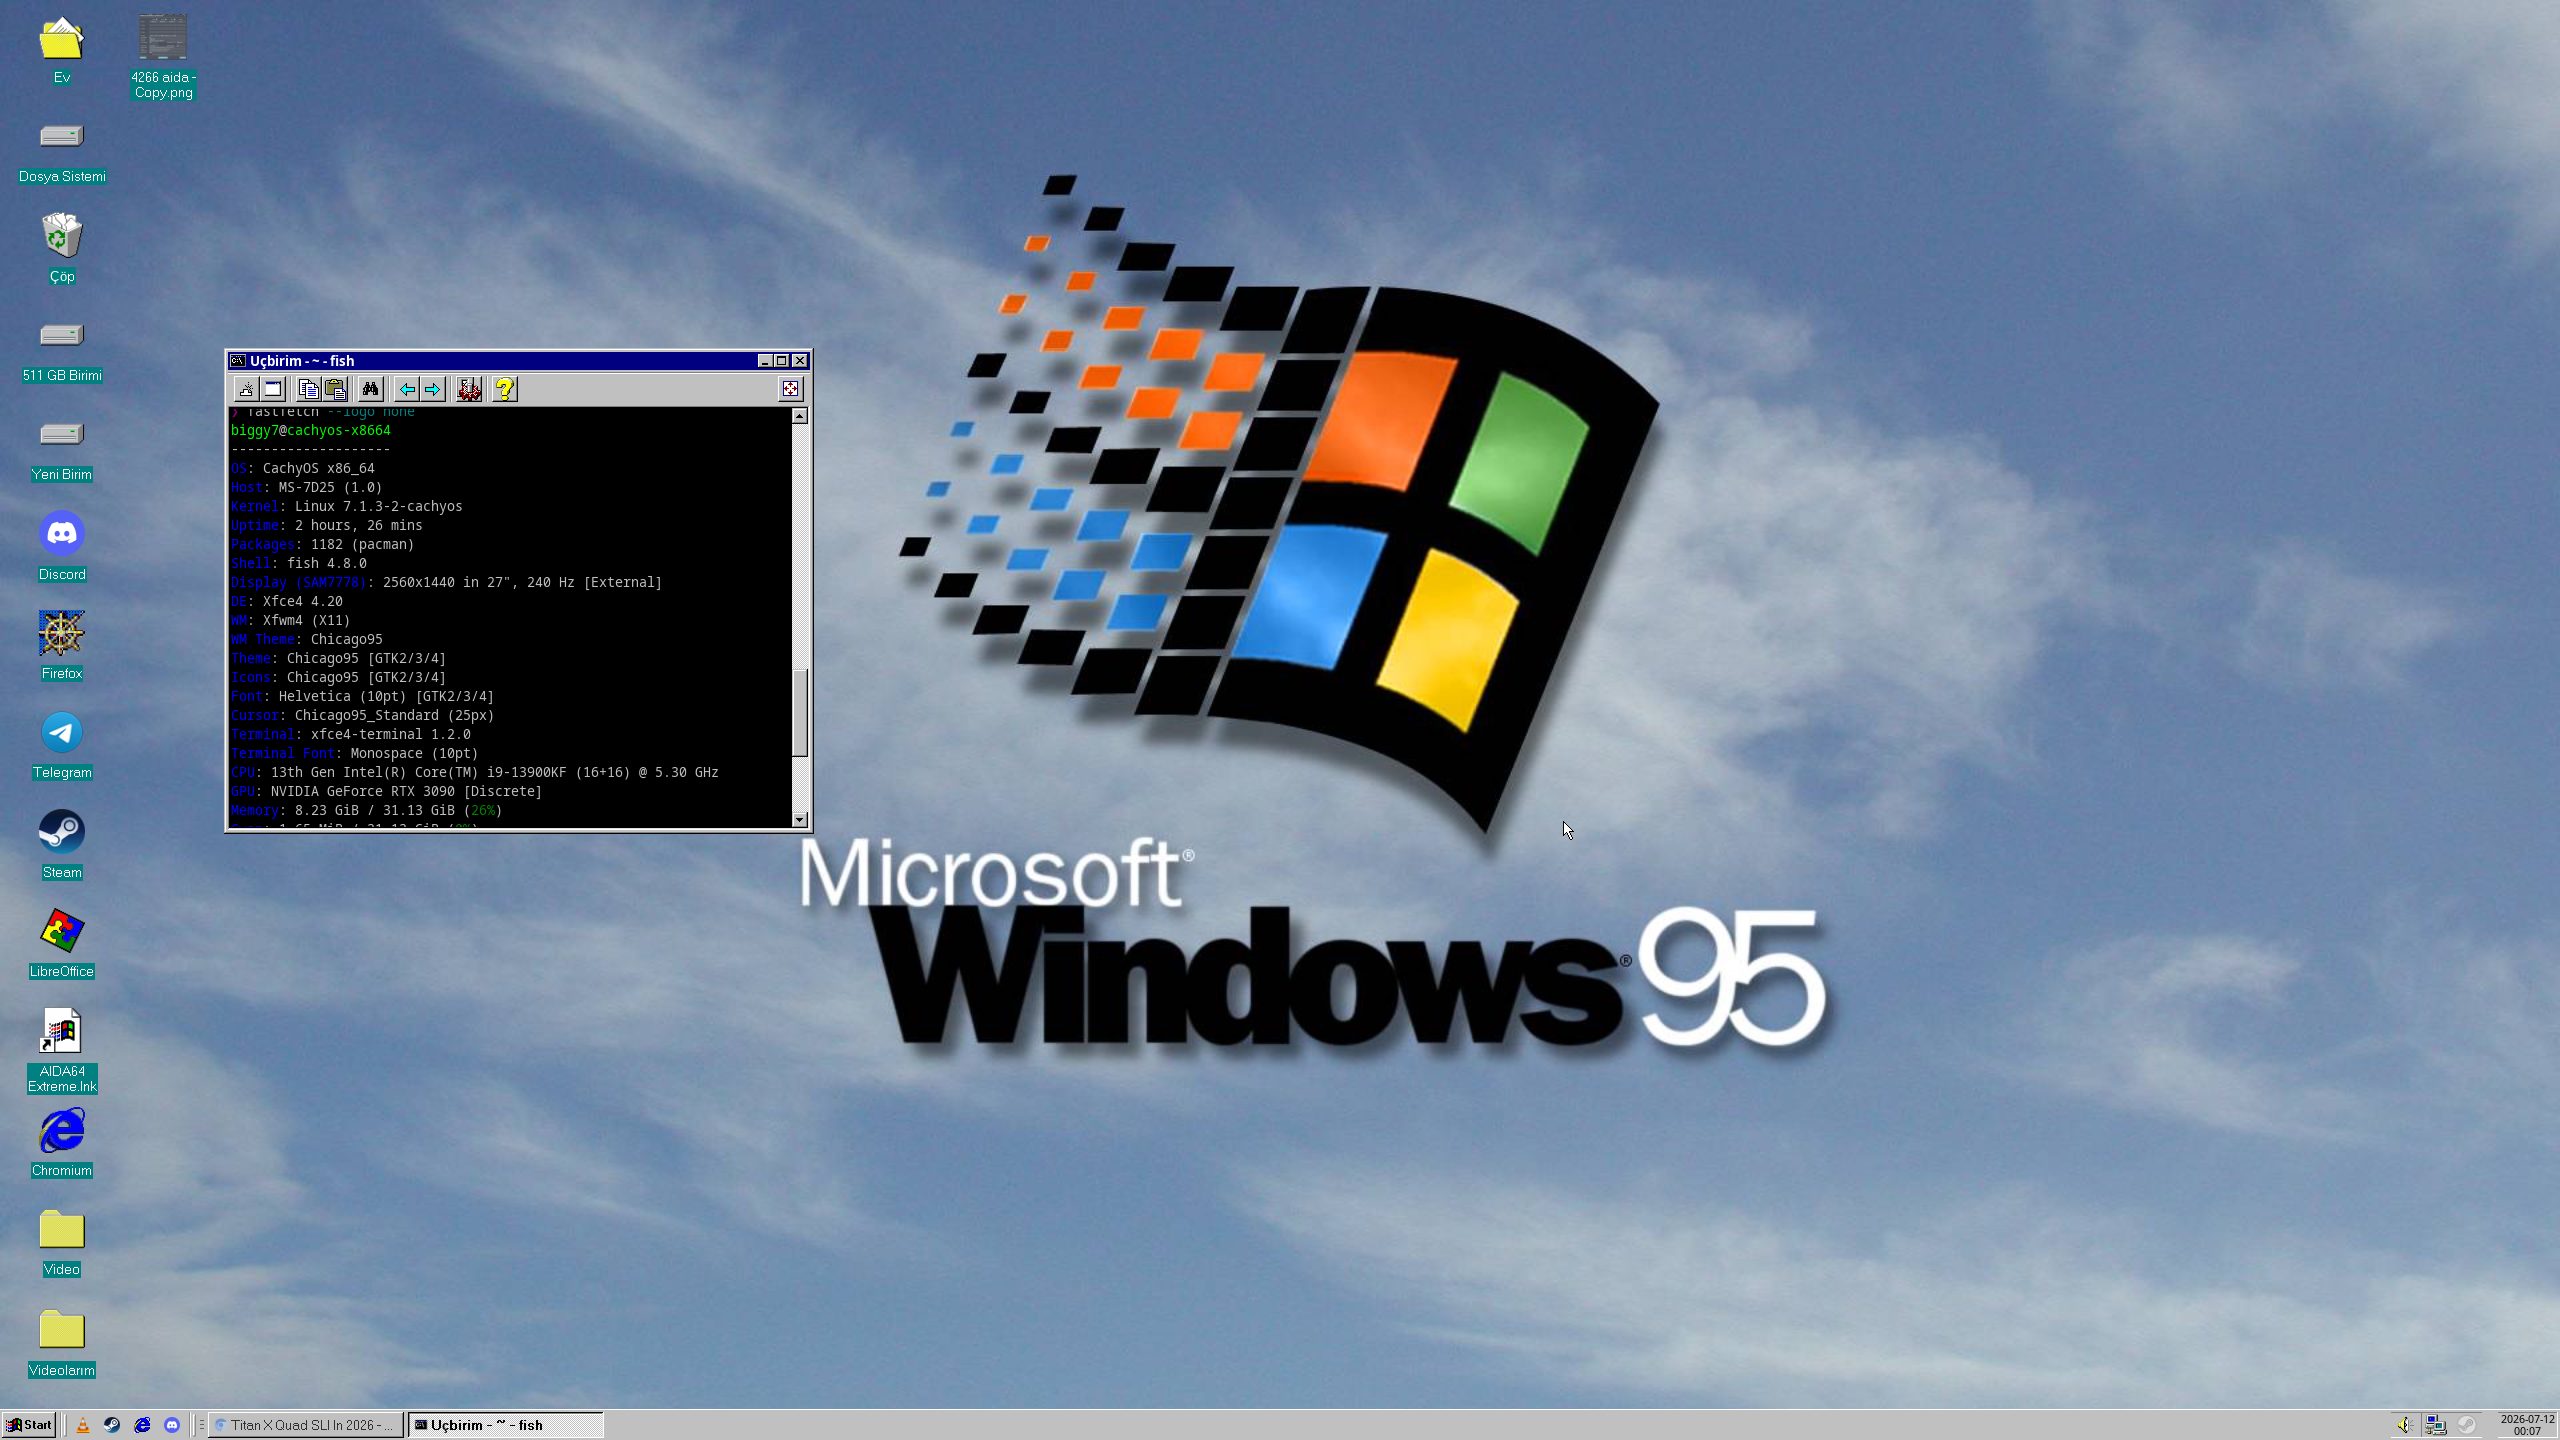
Task: Open the Ev home folder desktop icon
Action: (x=62, y=50)
